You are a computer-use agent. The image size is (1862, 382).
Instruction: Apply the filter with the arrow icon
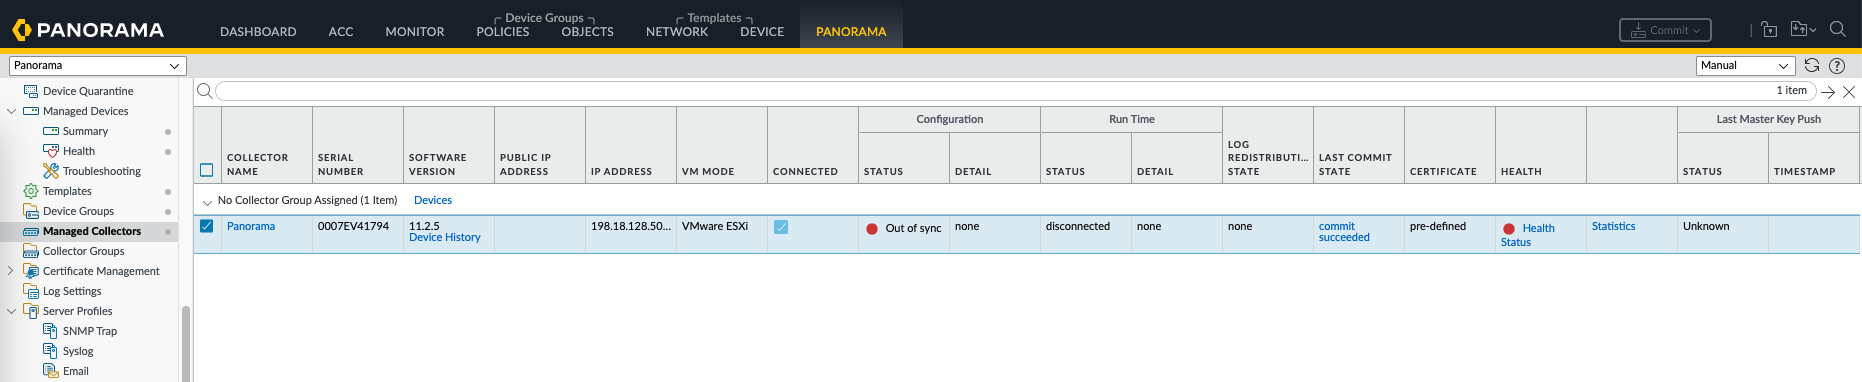point(1828,91)
